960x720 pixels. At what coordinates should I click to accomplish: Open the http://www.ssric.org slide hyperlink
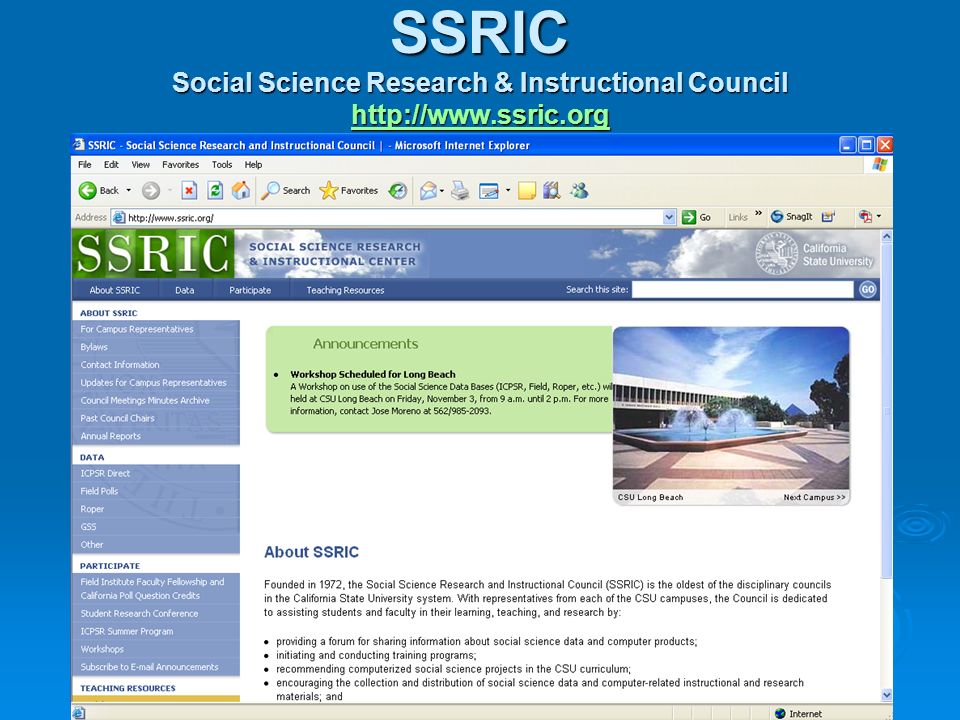(480, 115)
